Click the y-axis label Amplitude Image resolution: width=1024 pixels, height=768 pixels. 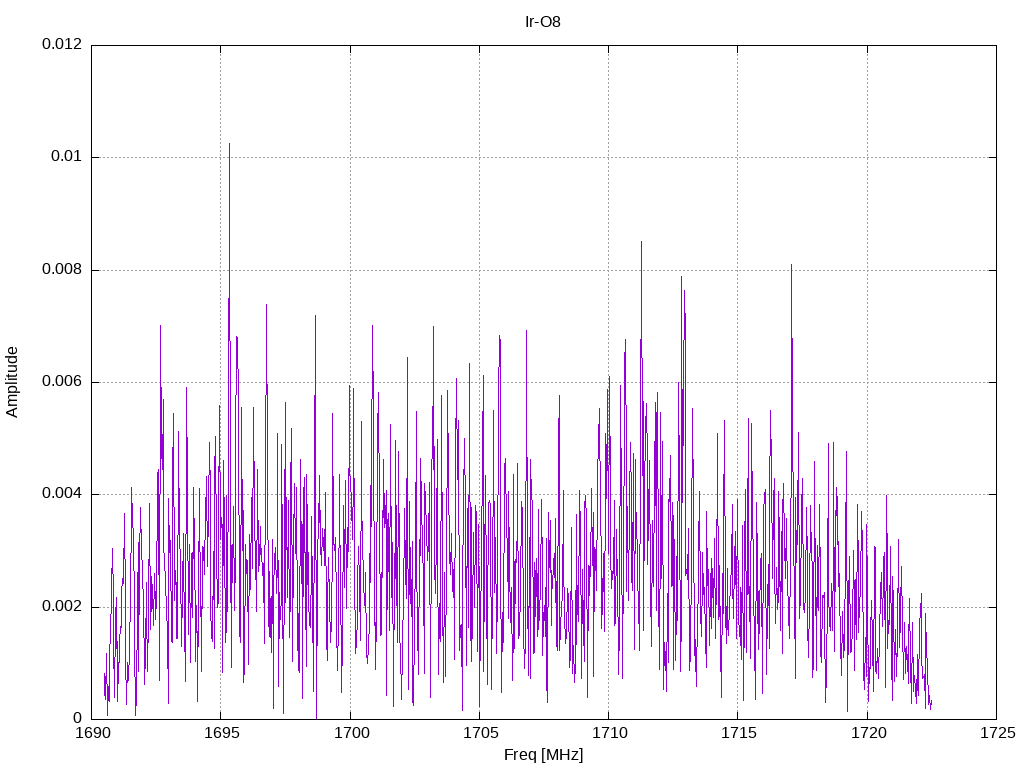pos(12,382)
